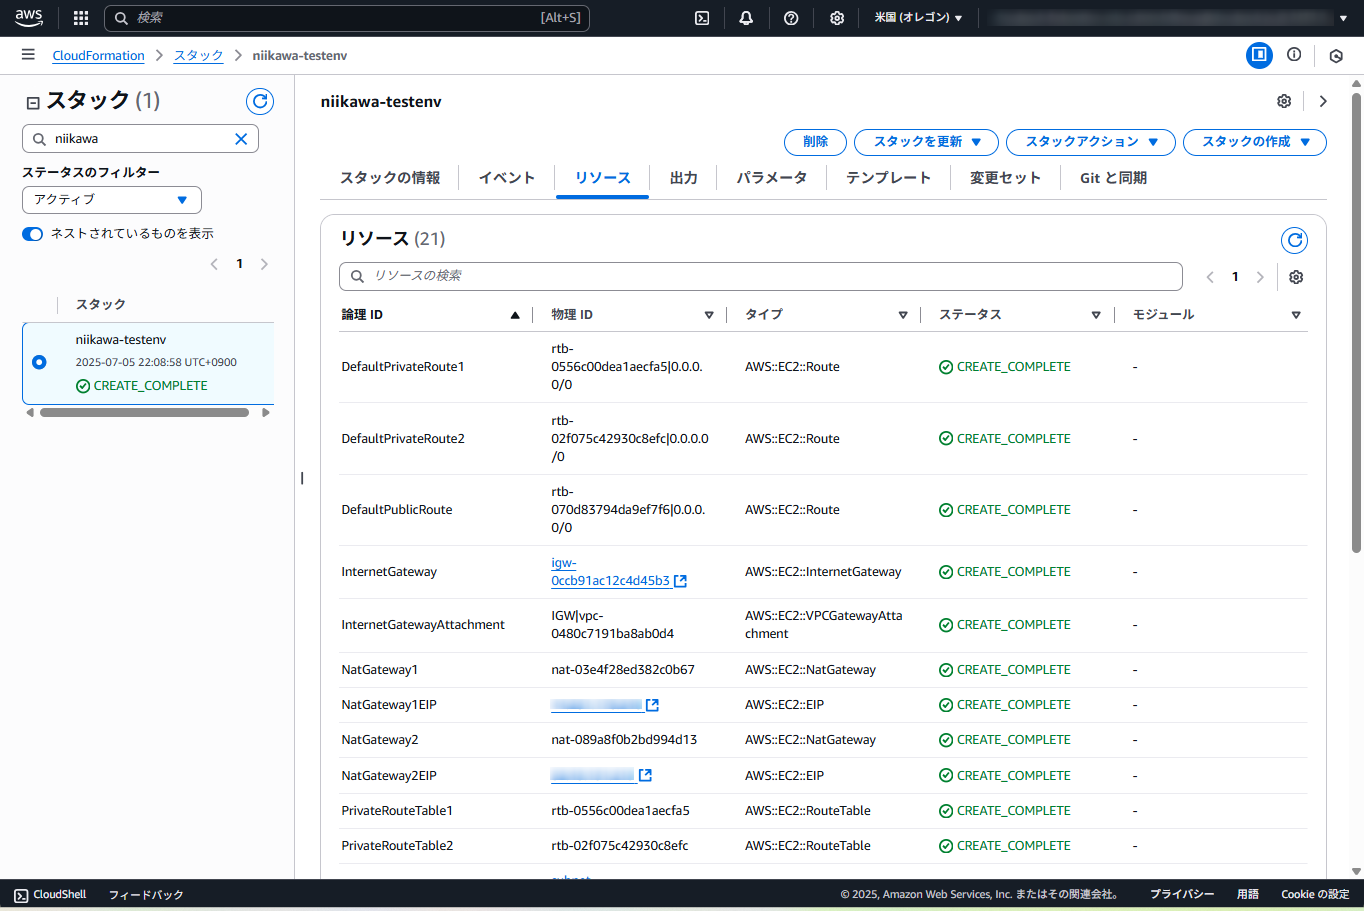Expand the スタックアクション dropdown
This screenshot has width=1364, height=911.
pyautogui.click(x=1091, y=142)
